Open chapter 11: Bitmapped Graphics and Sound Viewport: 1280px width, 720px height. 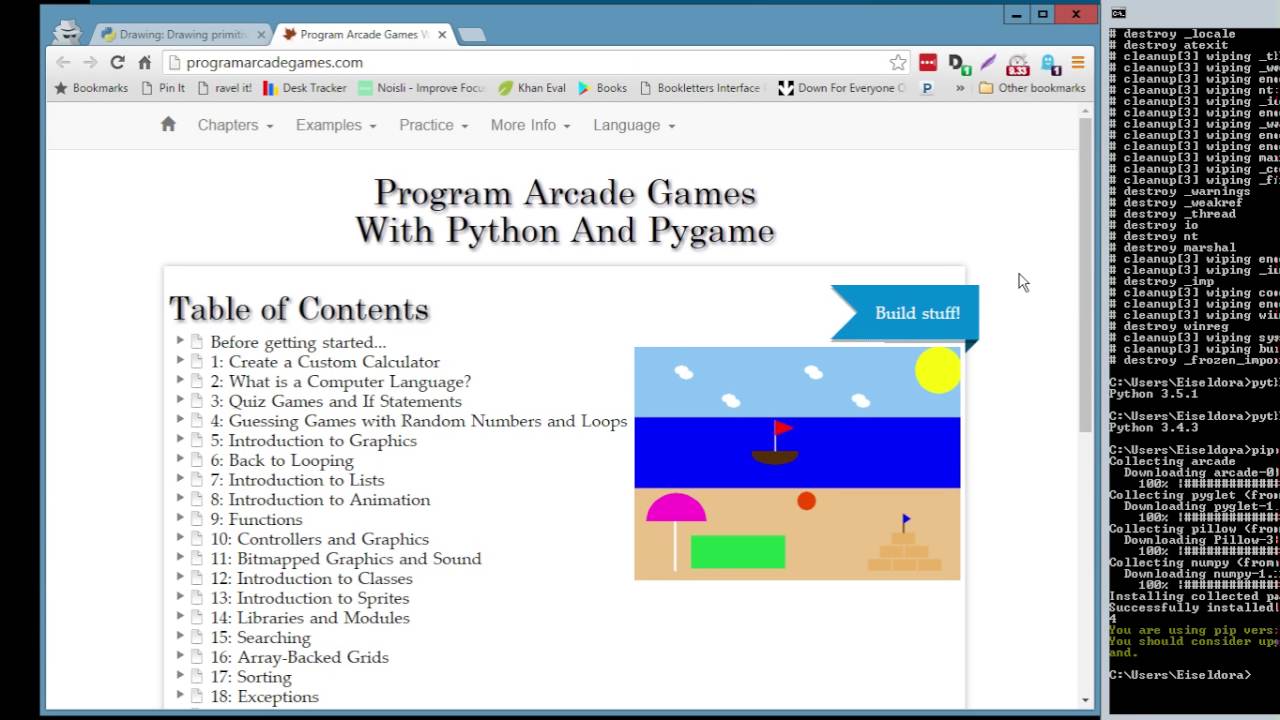(345, 558)
